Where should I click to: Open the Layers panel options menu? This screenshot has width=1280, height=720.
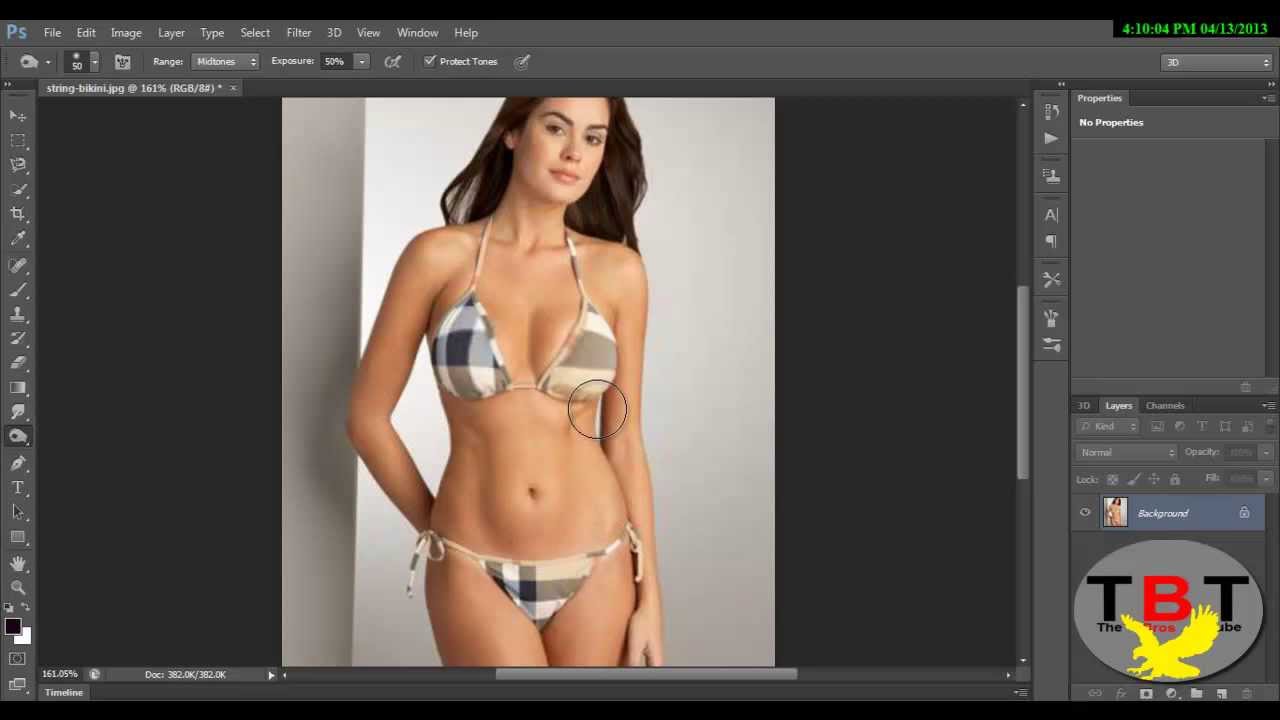click(x=1268, y=405)
